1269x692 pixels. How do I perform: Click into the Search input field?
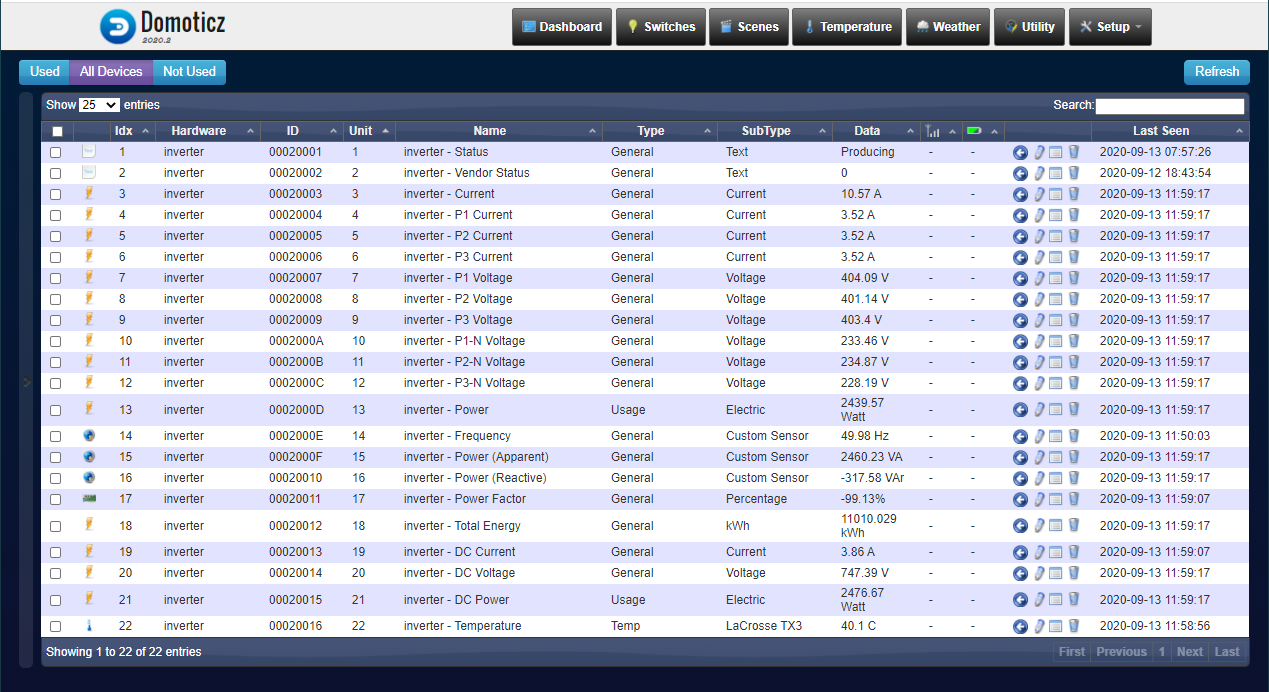point(1170,106)
